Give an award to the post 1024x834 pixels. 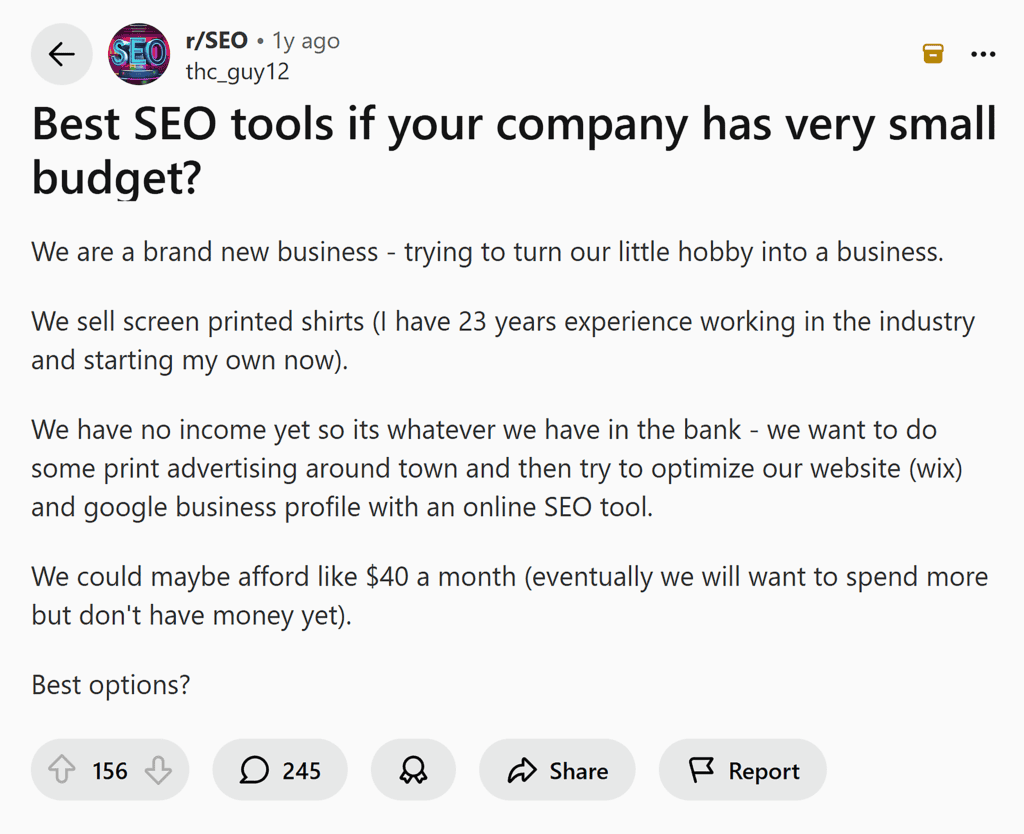[x=413, y=770]
